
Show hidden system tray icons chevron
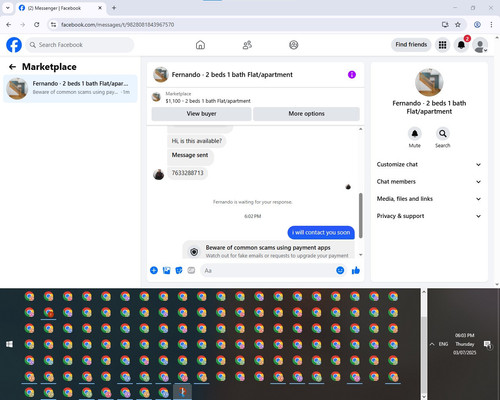click(432, 344)
